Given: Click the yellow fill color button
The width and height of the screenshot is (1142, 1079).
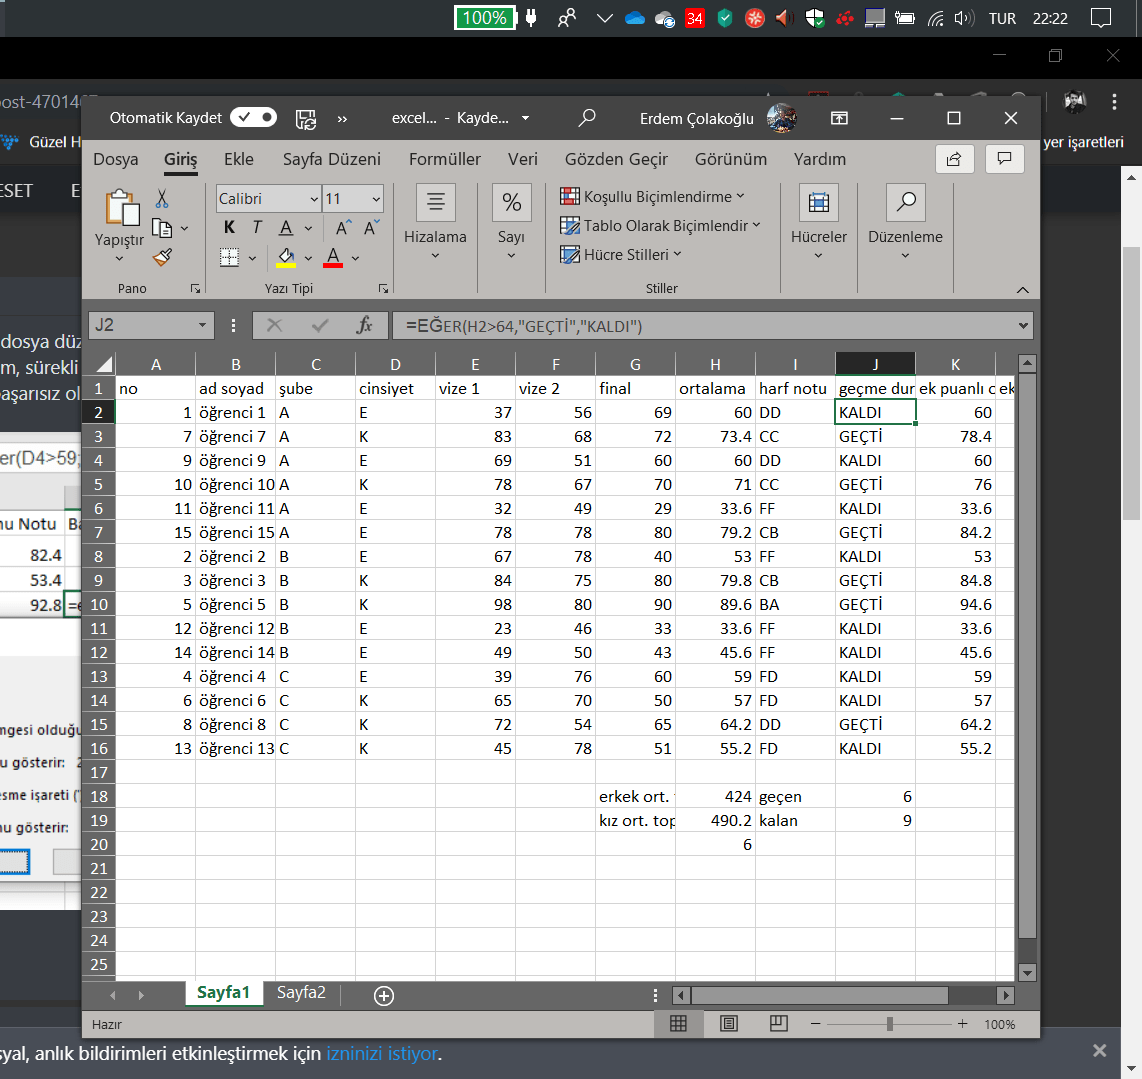Looking at the screenshot, I should pos(286,257).
